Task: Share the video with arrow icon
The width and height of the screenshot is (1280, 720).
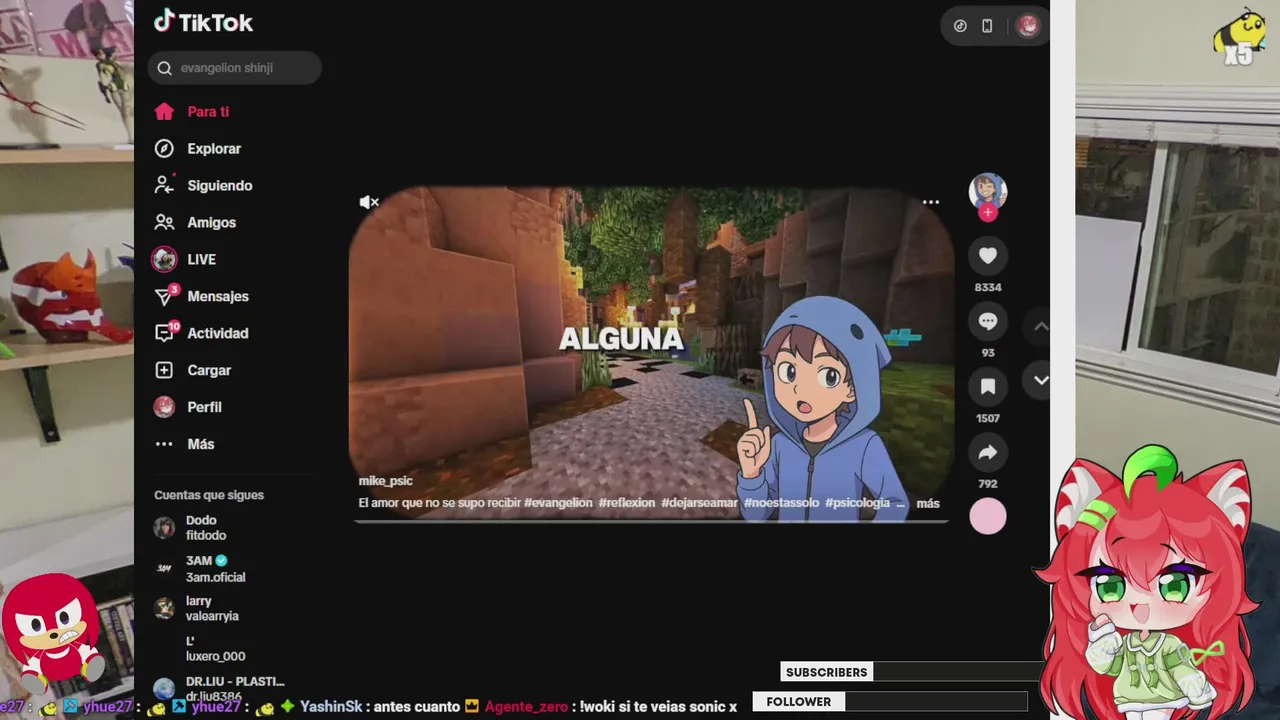Action: [x=988, y=453]
